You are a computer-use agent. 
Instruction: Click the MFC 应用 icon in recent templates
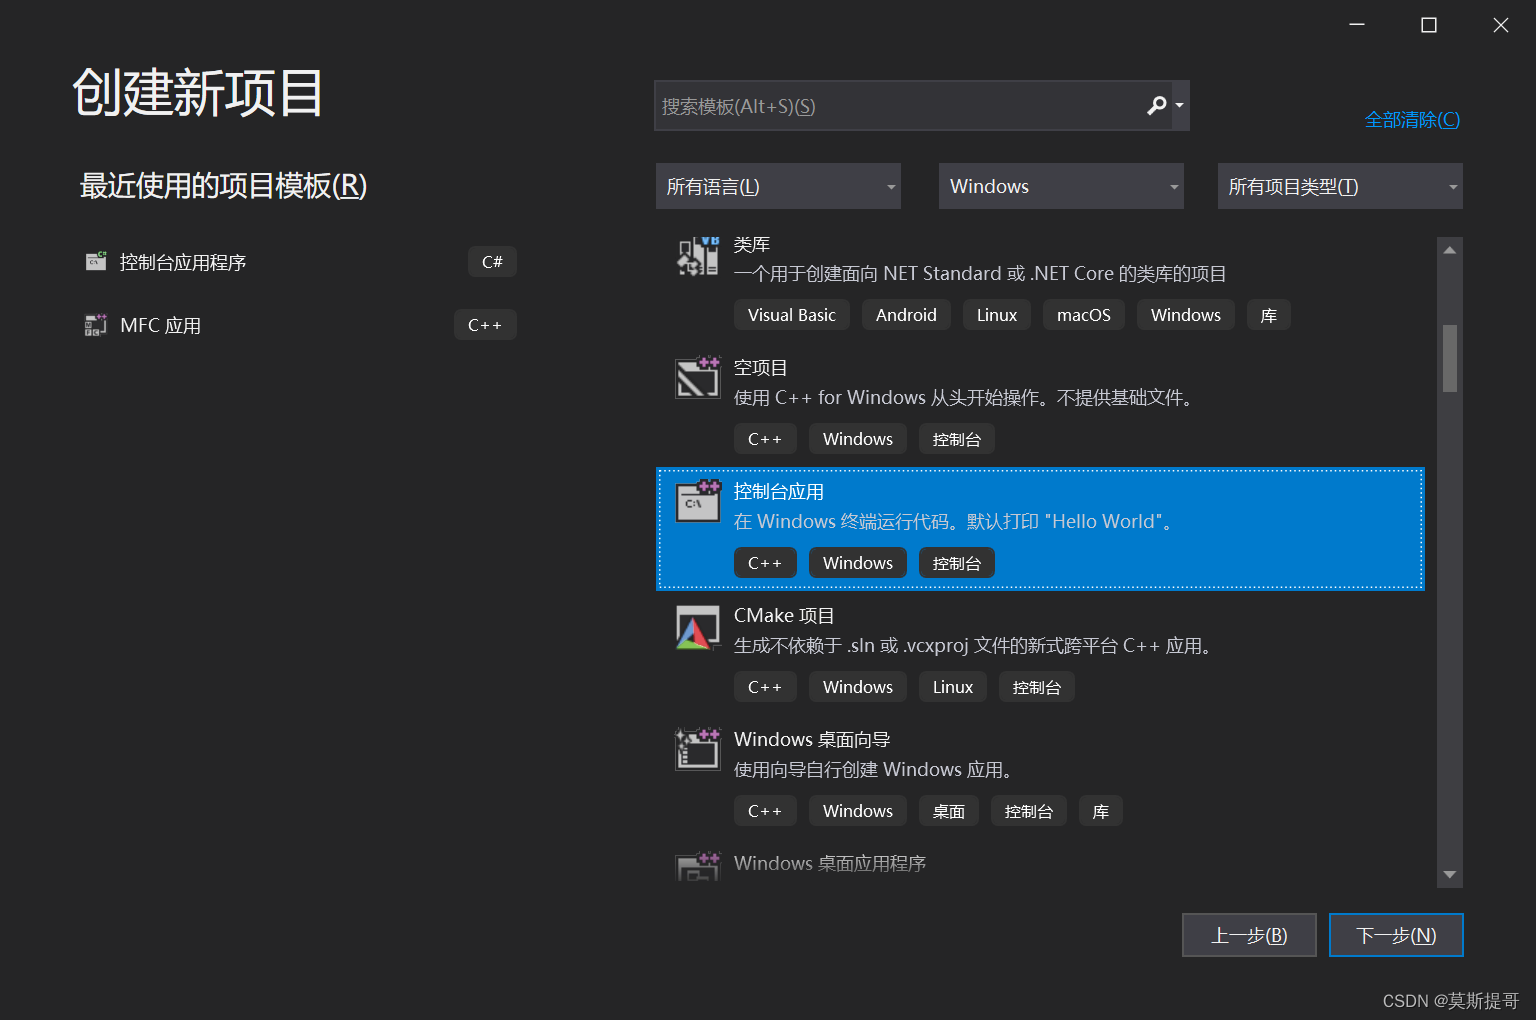pos(95,324)
